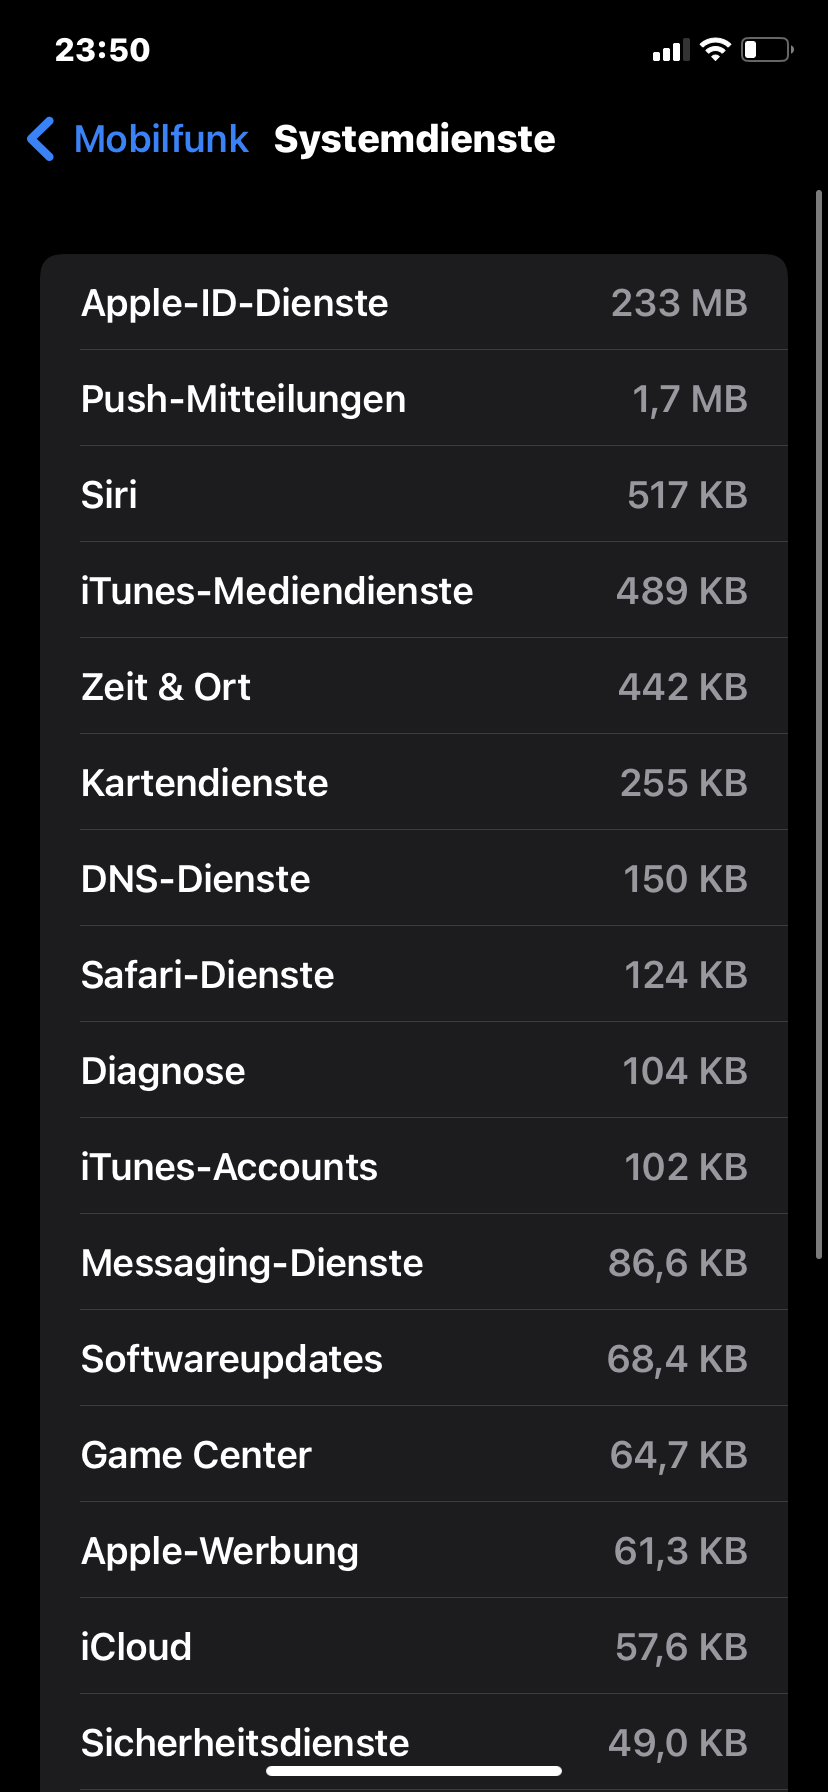Tap the 23:50 clock in status bar
This screenshot has height=1792, width=828.
coord(102,49)
